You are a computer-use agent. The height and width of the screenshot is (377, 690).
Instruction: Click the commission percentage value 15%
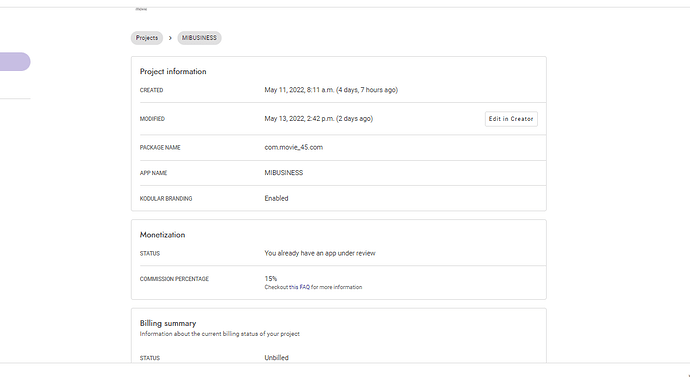click(271, 279)
